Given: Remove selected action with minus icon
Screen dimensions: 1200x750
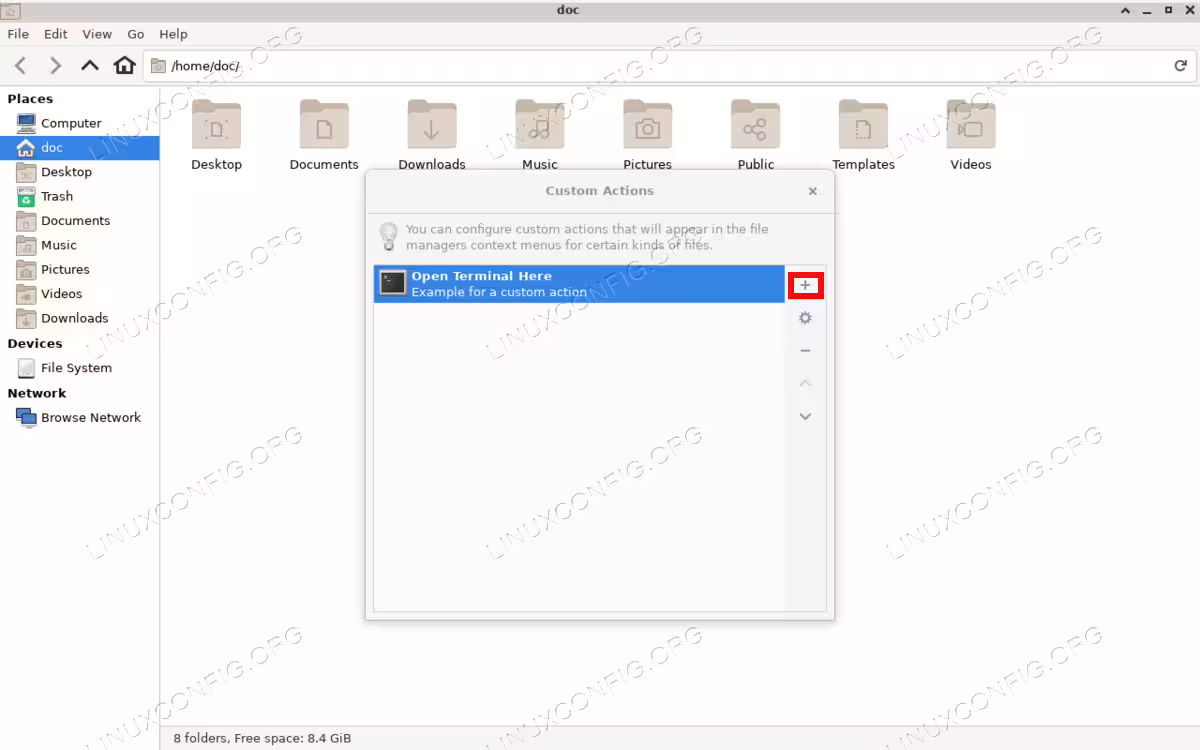Looking at the screenshot, I should [x=805, y=351].
